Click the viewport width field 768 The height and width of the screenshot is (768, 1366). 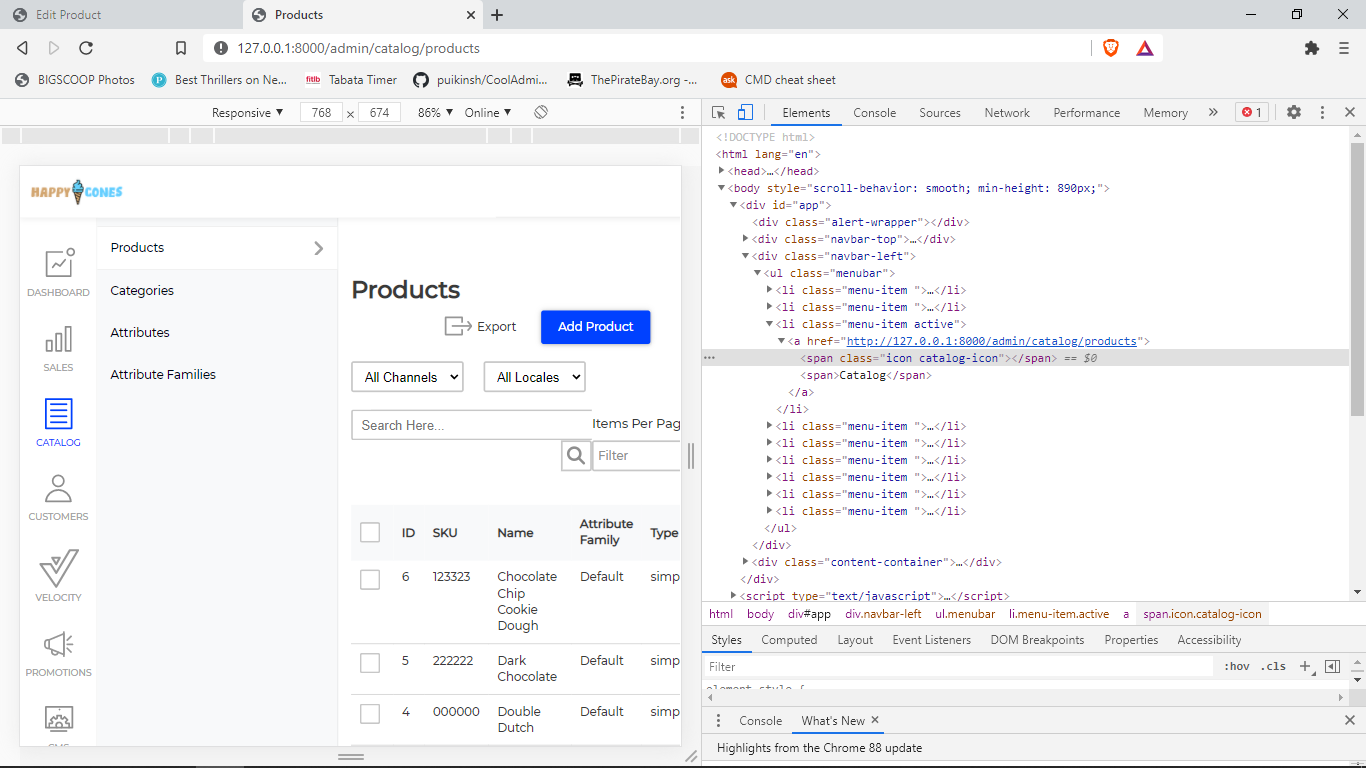321,113
